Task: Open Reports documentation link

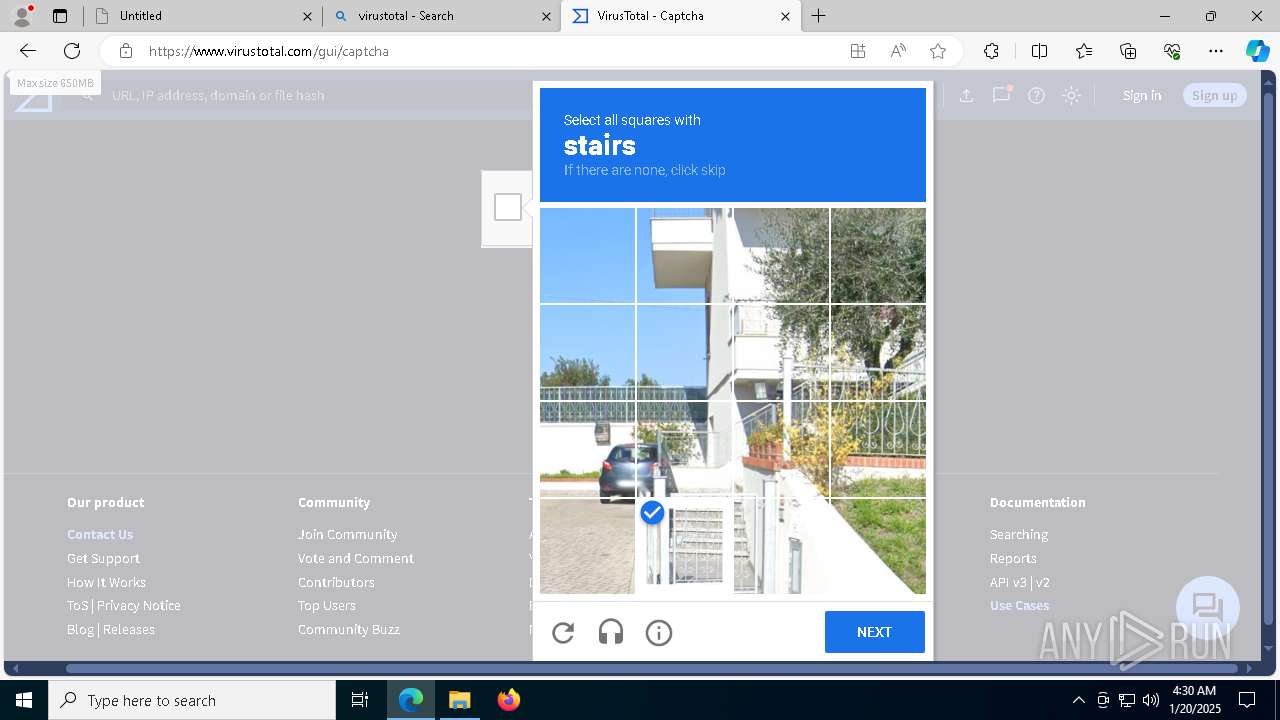Action: [1013, 558]
